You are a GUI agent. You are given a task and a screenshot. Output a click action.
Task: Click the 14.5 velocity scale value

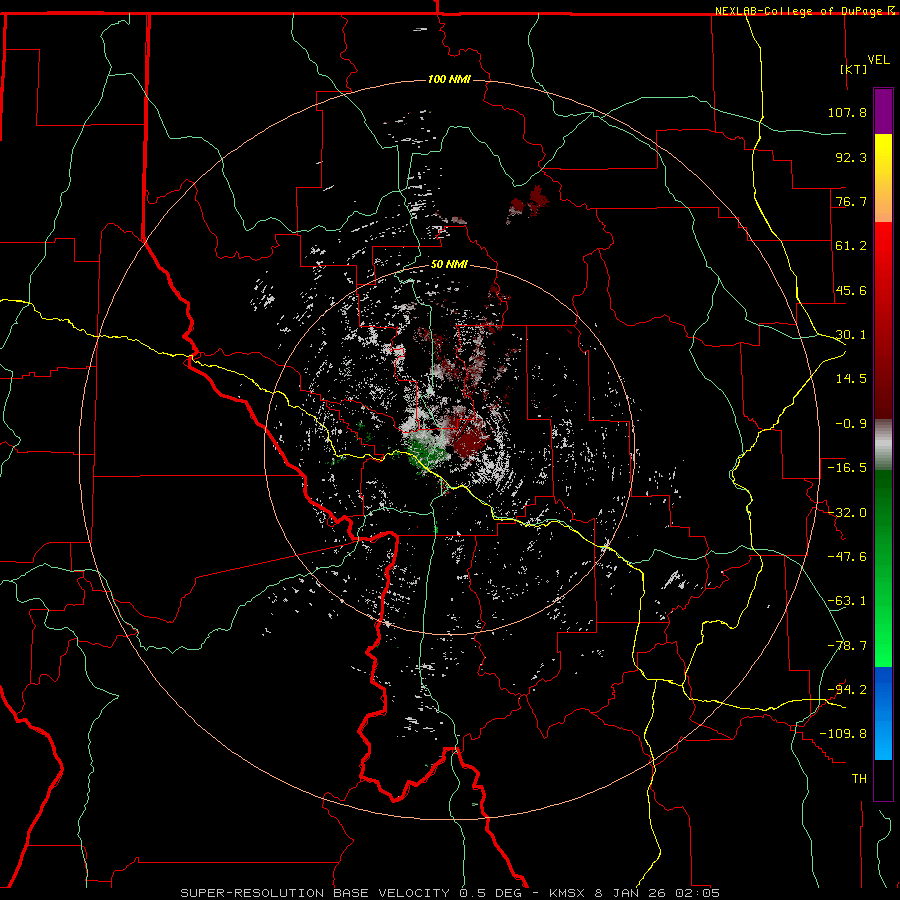851,379
